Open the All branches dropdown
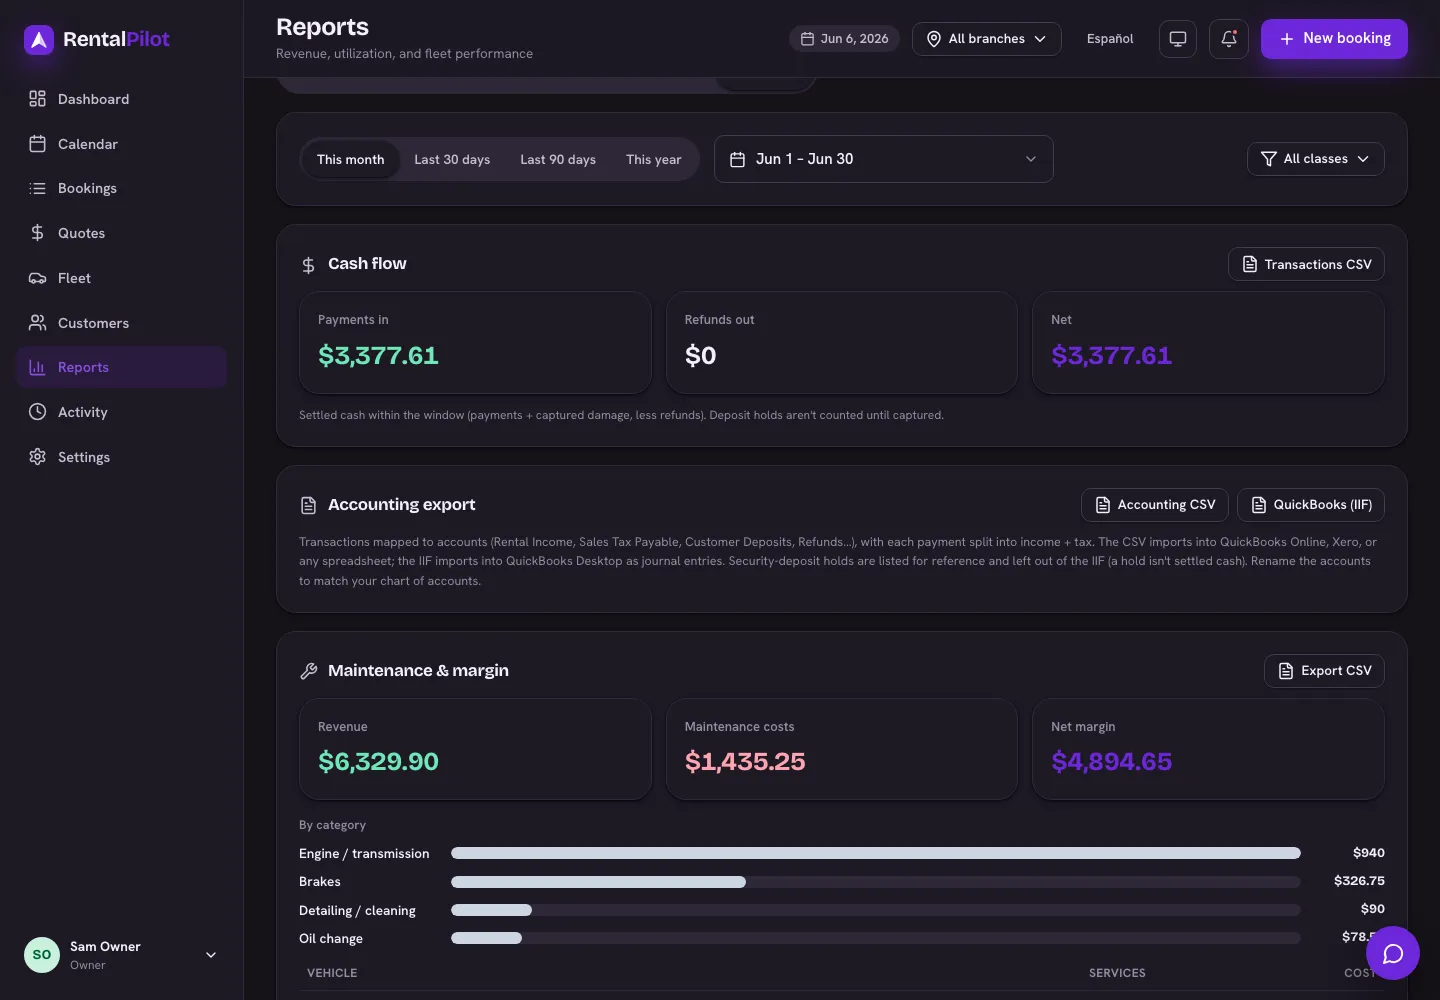Viewport: 1440px width, 1000px height. click(986, 39)
